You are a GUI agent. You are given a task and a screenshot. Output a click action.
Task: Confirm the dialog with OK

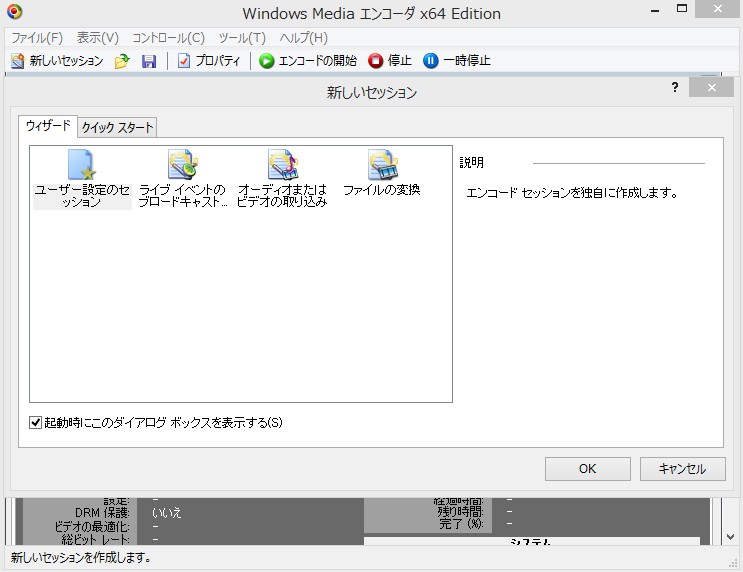coord(588,469)
